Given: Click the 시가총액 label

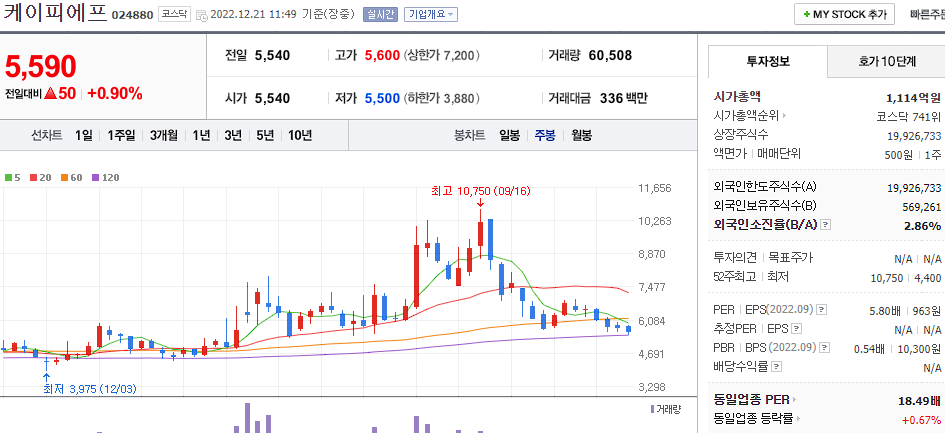Looking at the screenshot, I should click(x=738, y=96).
